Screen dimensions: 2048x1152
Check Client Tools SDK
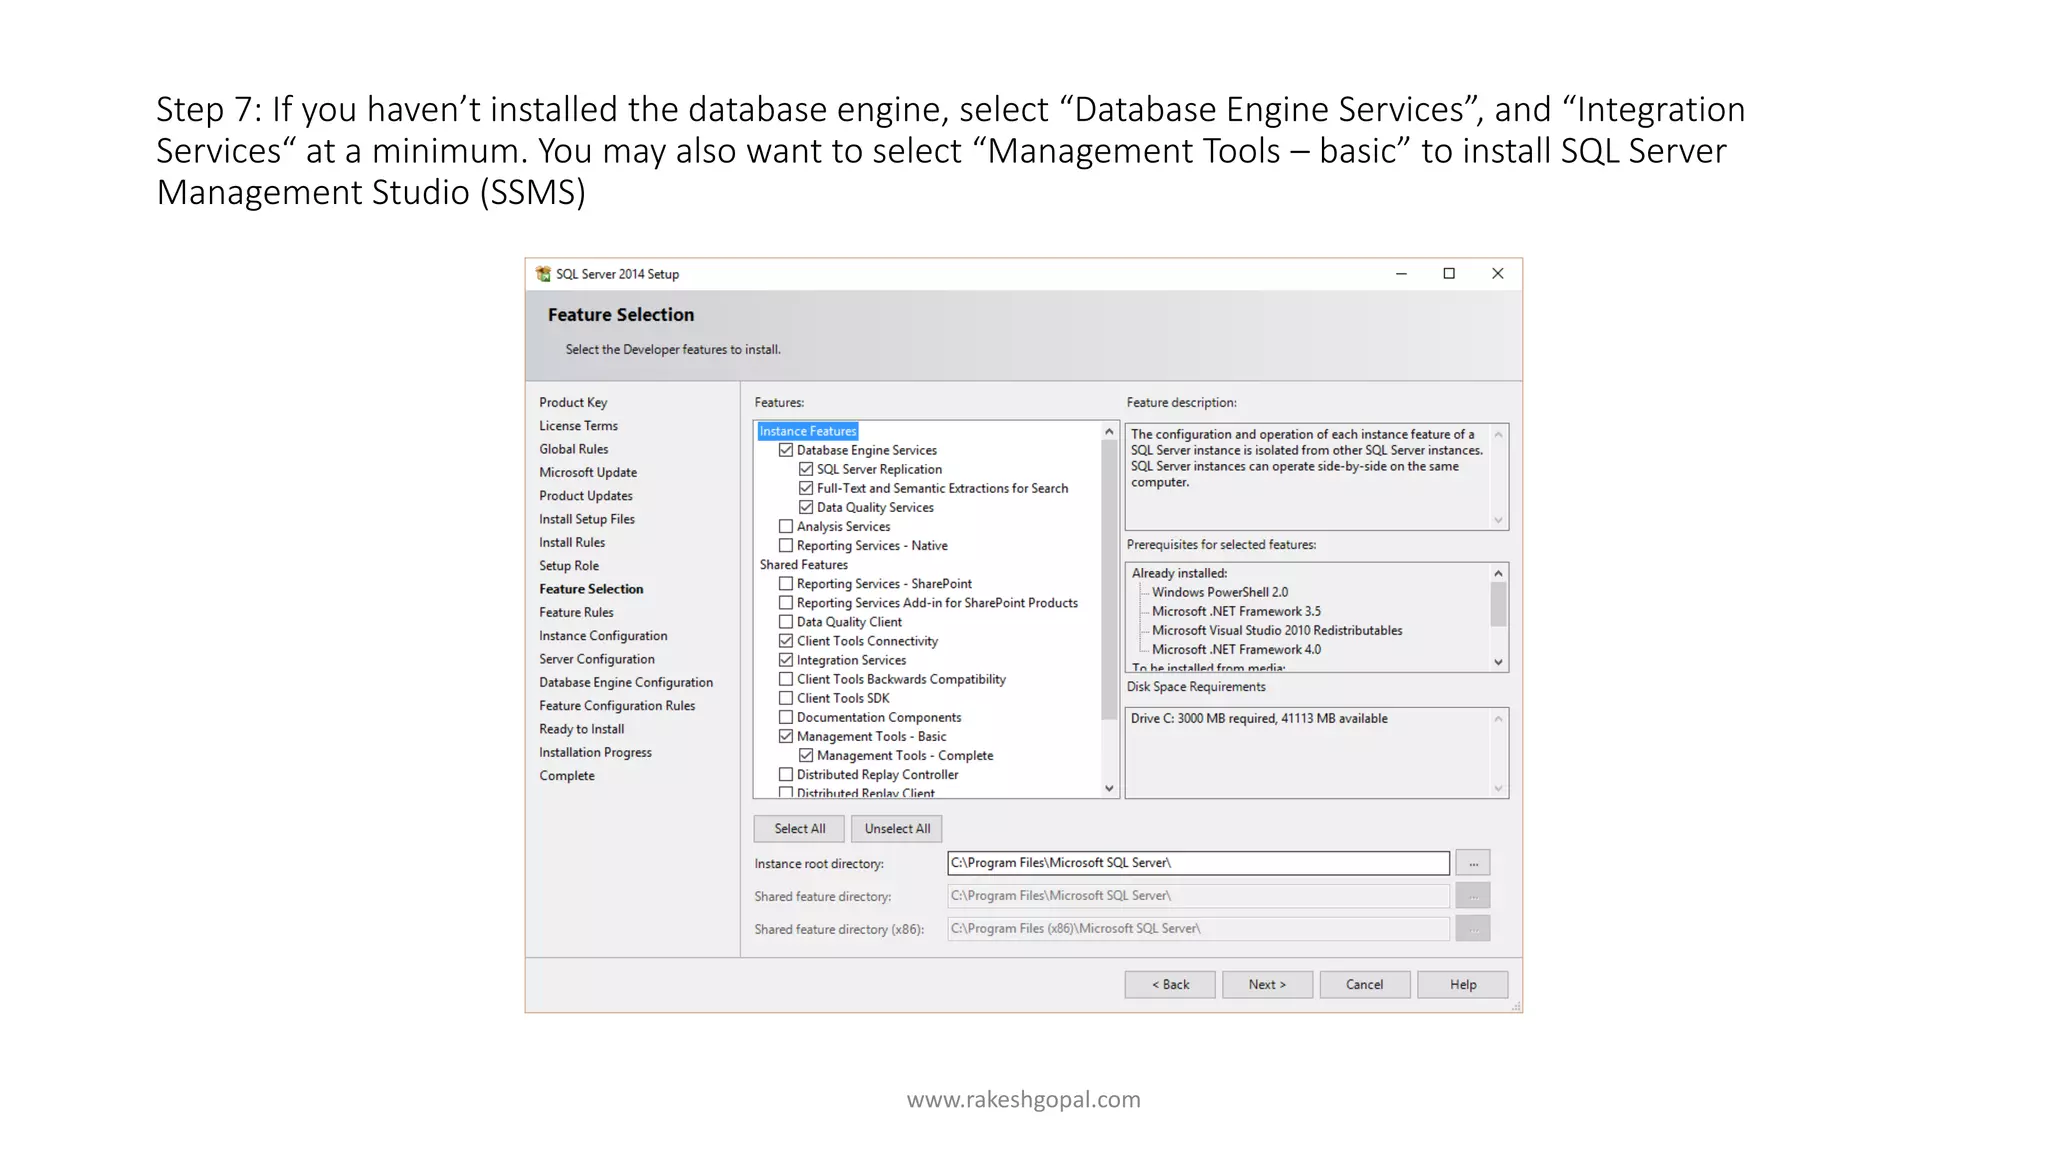(x=786, y=698)
